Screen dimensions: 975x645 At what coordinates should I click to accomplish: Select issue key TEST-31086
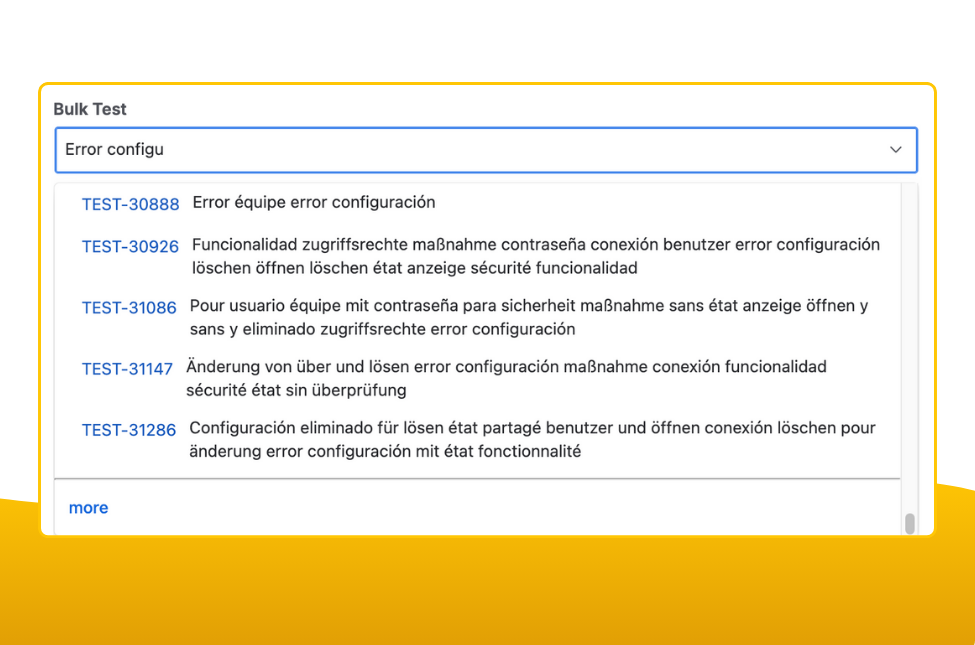coord(129,307)
